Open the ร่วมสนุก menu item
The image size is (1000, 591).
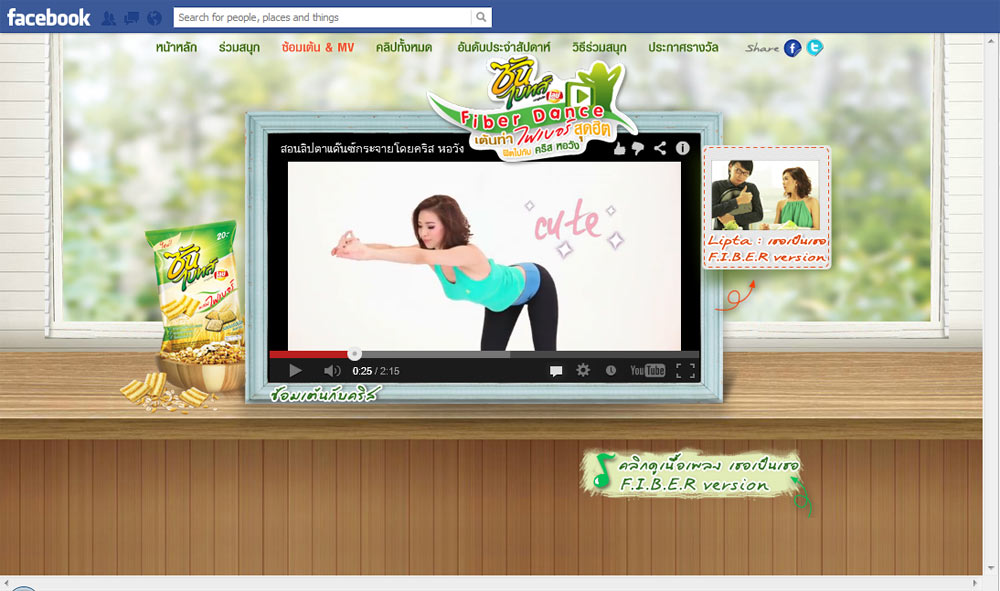pyautogui.click(x=239, y=47)
